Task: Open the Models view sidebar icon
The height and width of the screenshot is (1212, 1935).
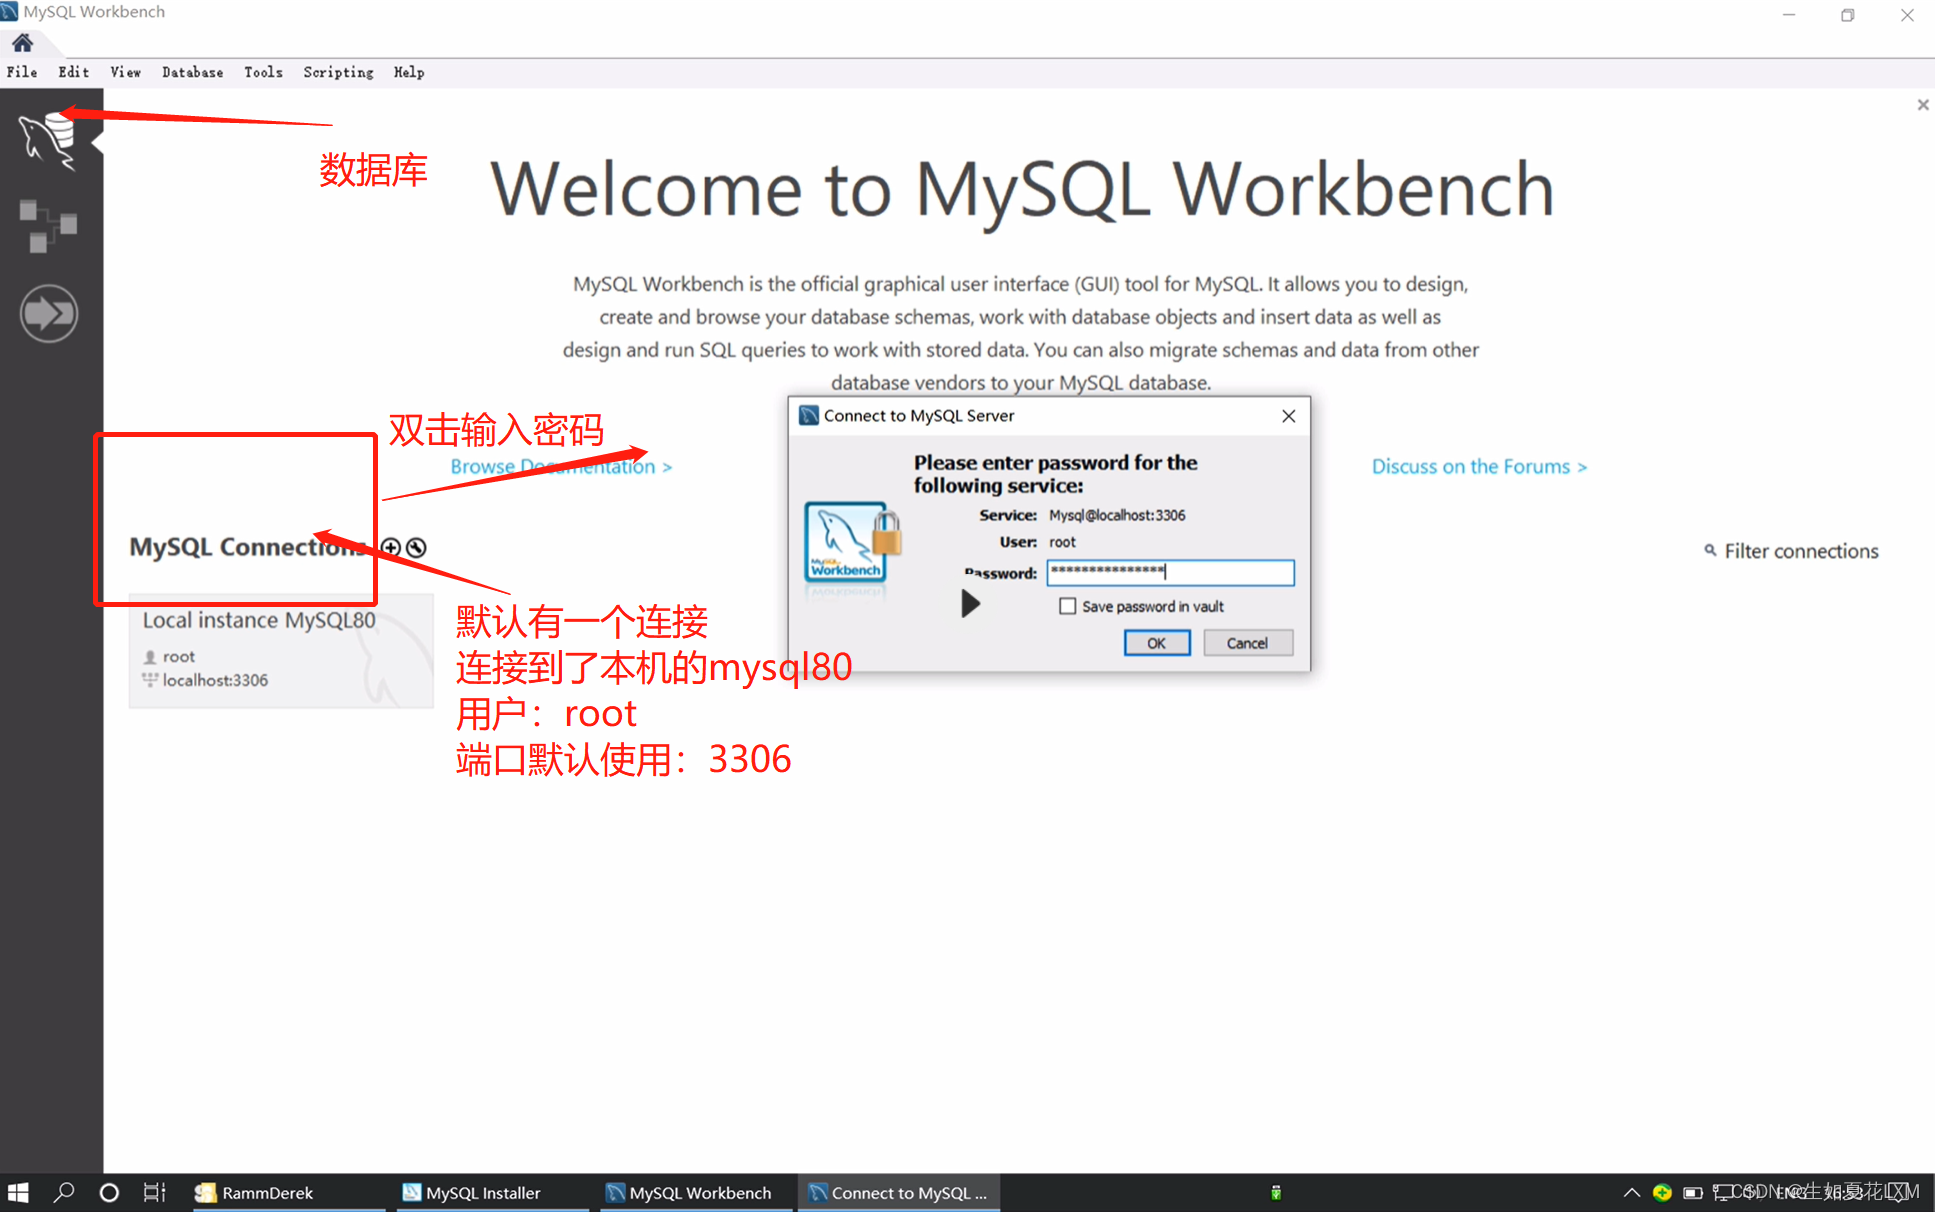Action: [x=47, y=226]
